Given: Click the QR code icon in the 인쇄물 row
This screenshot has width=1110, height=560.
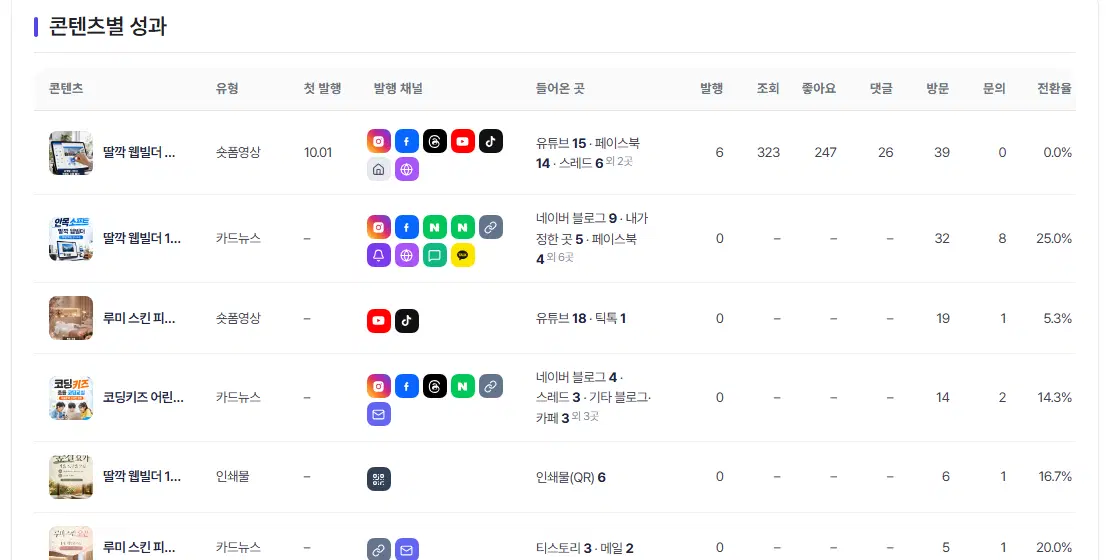Looking at the screenshot, I should [x=379, y=479].
